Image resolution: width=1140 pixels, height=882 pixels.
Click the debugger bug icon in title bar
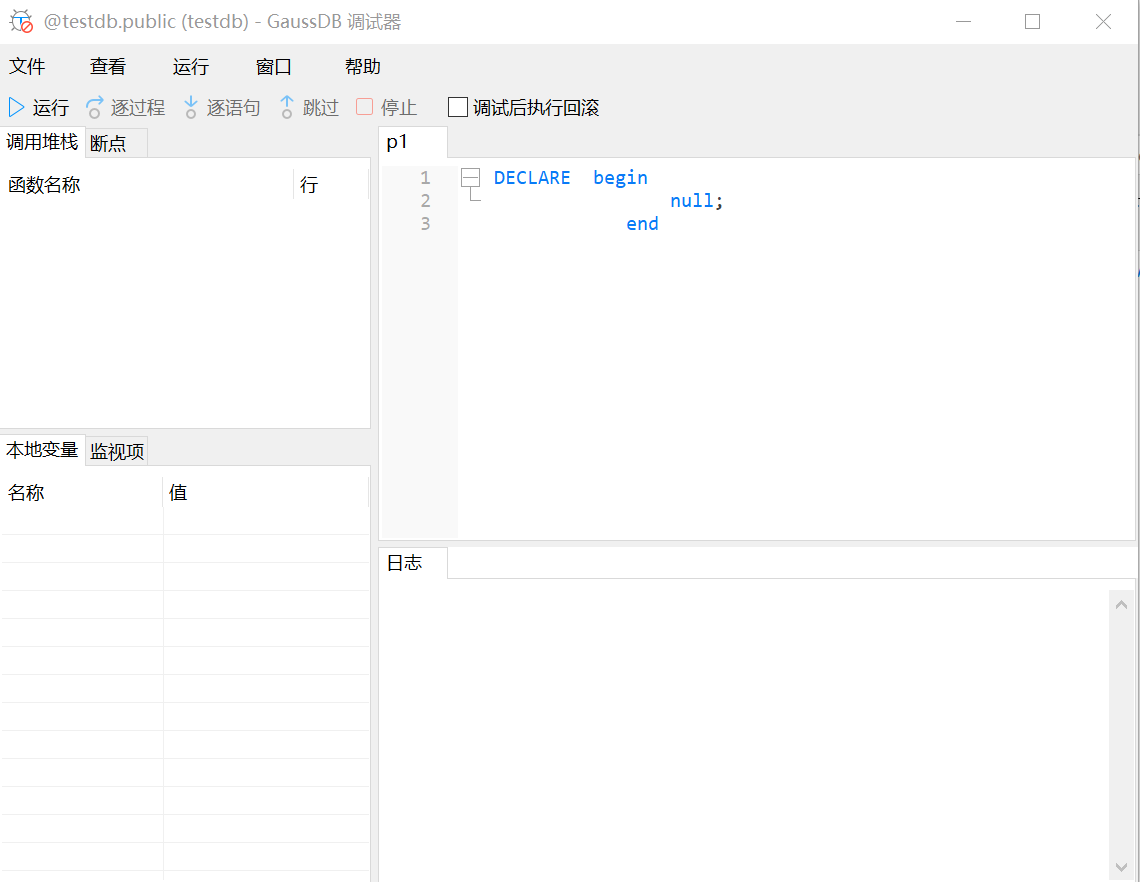click(21, 21)
